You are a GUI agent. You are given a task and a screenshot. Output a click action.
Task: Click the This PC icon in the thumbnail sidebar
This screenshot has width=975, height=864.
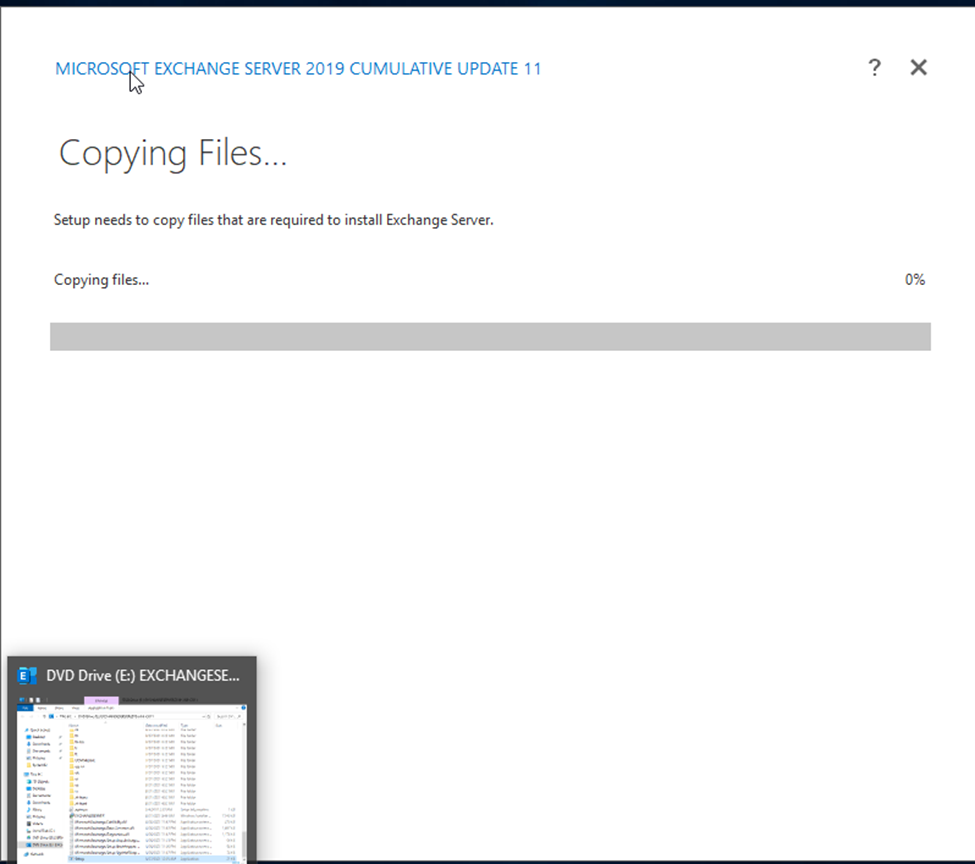pyautogui.click(x=25, y=775)
